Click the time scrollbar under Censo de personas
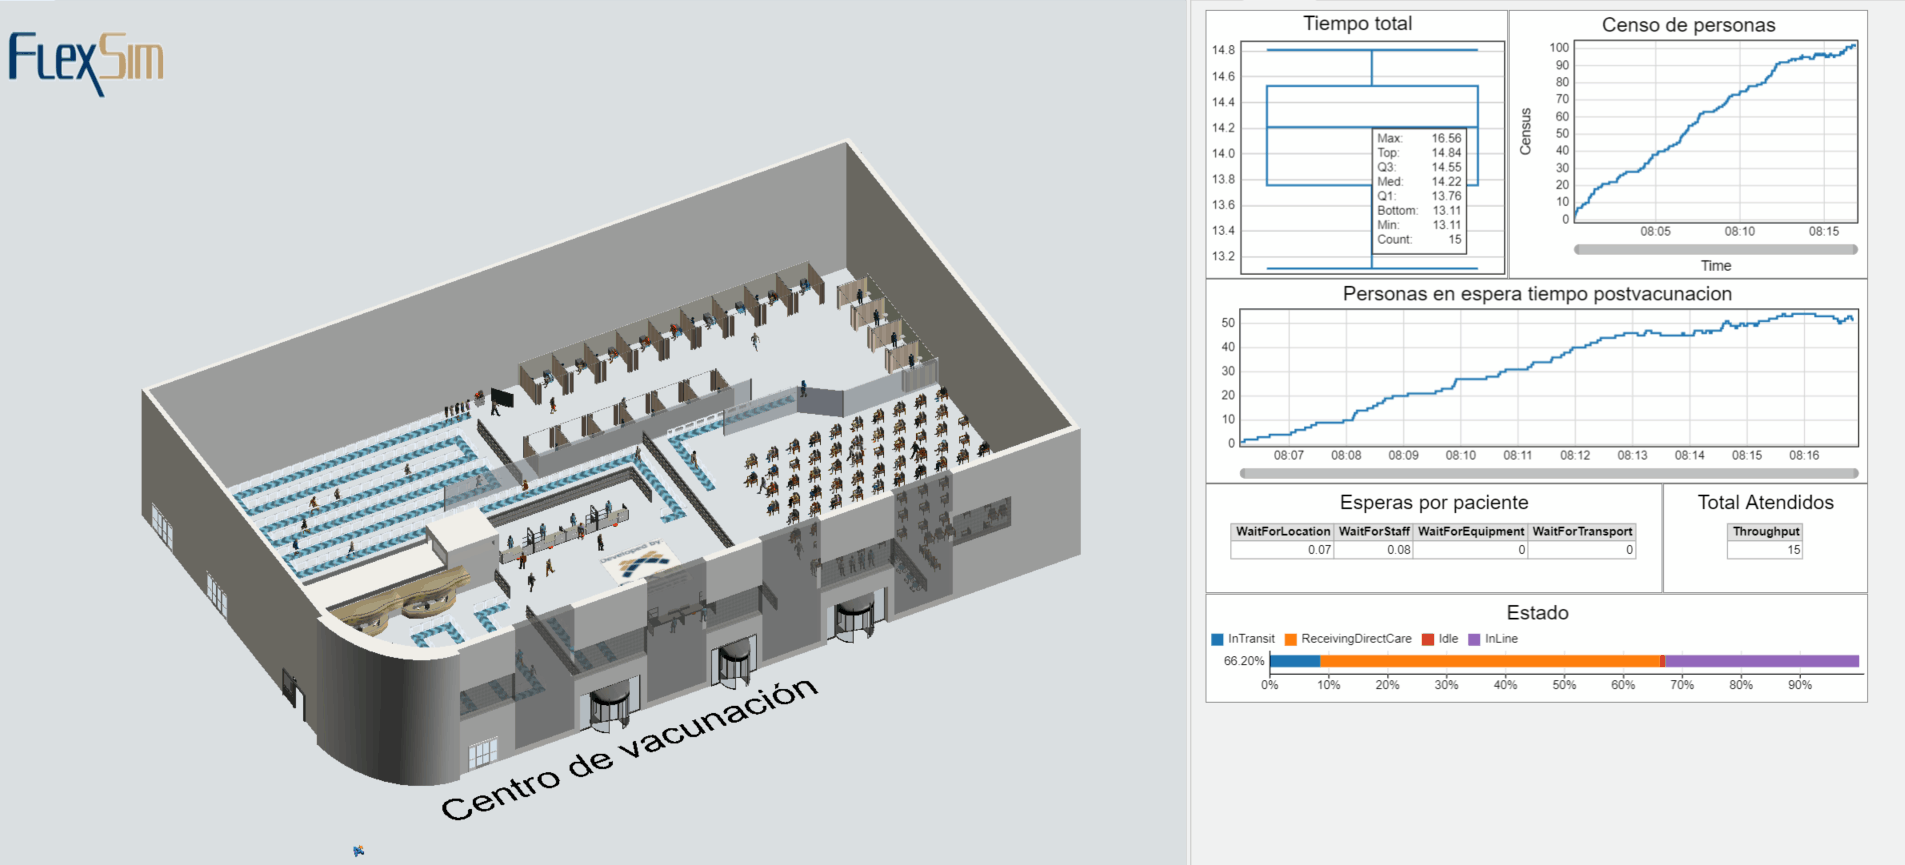The image size is (1905, 865). coord(1715,249)
